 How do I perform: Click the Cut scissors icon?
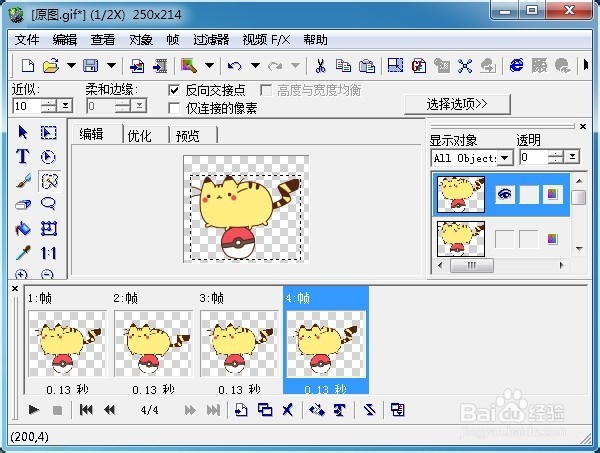(320, 66)
